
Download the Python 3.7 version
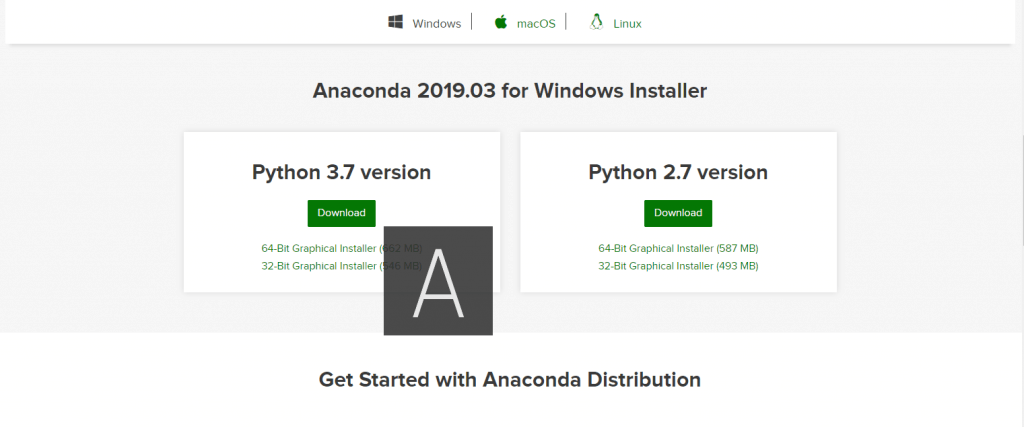pos(342,213)
